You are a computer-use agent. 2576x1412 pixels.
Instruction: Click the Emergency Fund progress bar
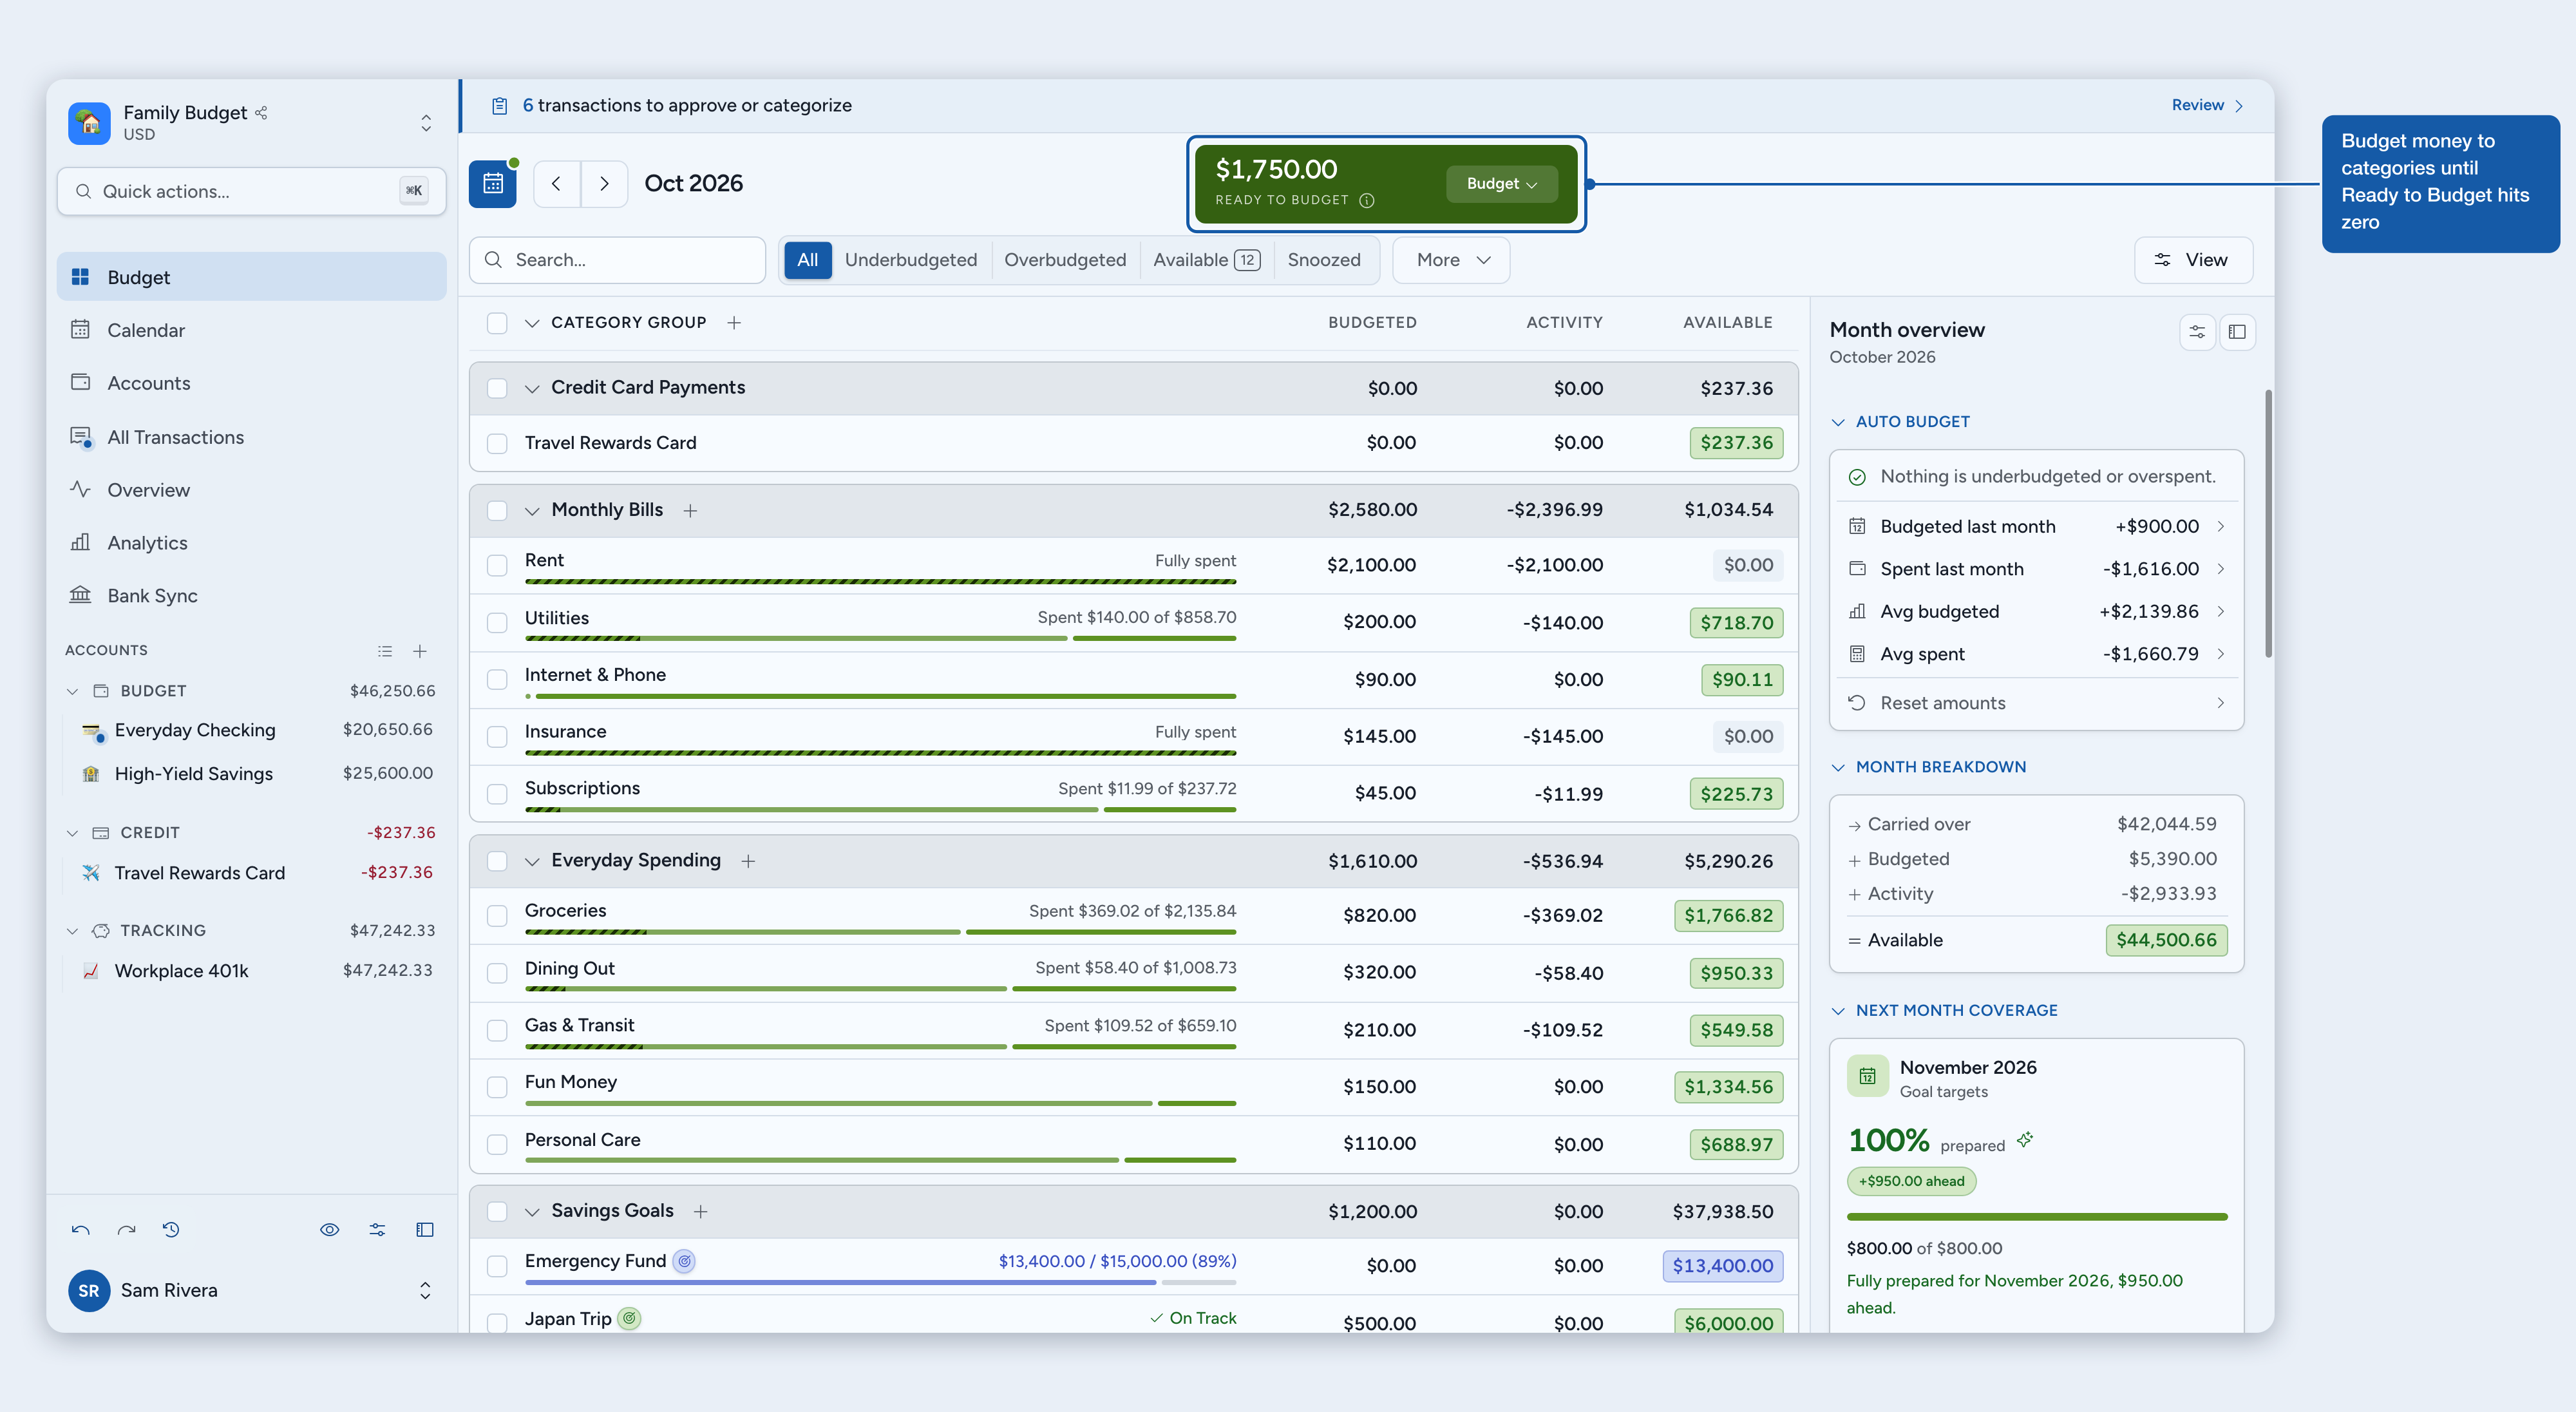(x=880, y=1282)
